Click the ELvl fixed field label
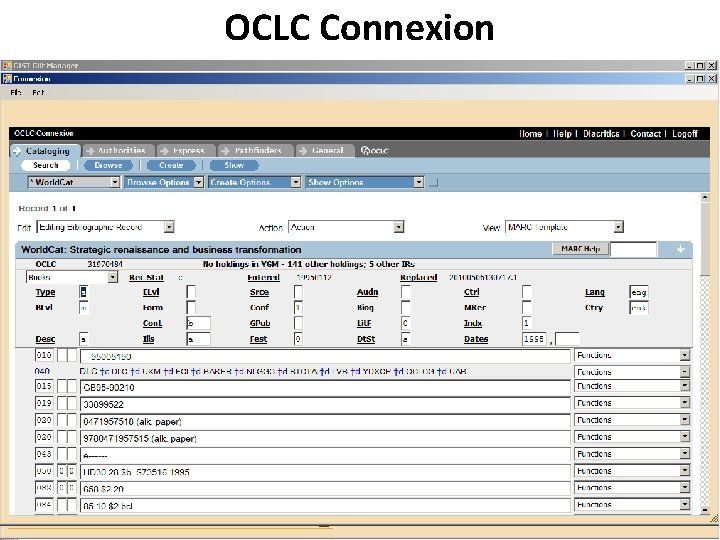 tap(151, 292)
